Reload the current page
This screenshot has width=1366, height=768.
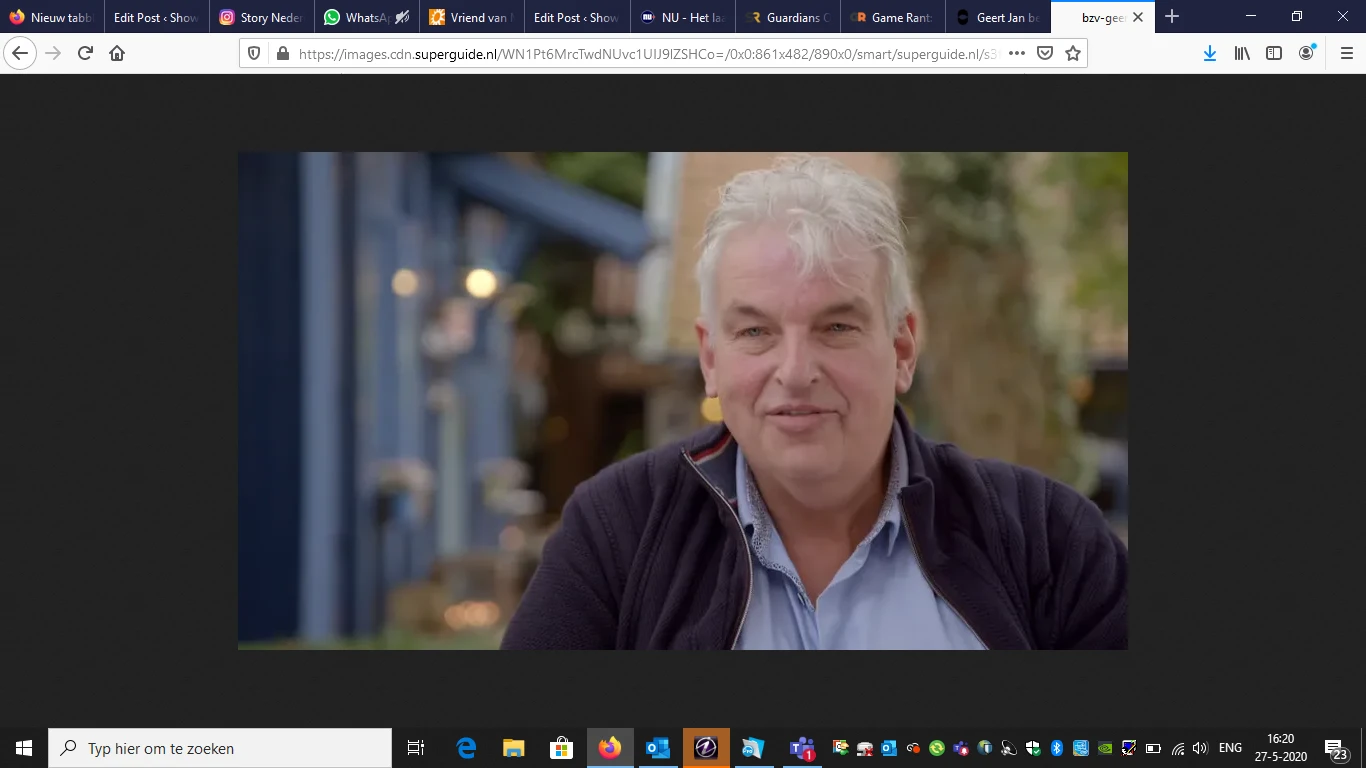(84, 53)
